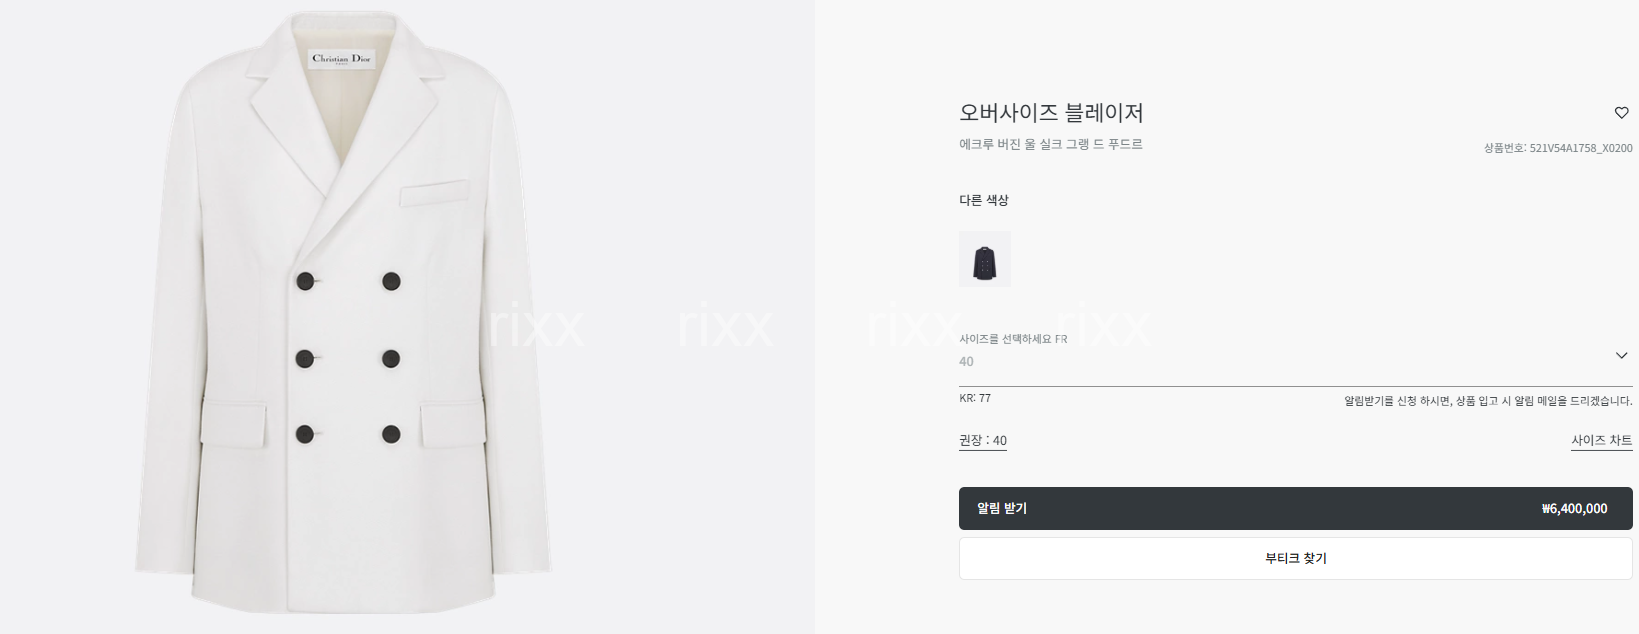Image resolution: width=1639 pixels, height=634 pixels.
Task: Expand the size selector chevron arrow
Action: pos(1621,355)
